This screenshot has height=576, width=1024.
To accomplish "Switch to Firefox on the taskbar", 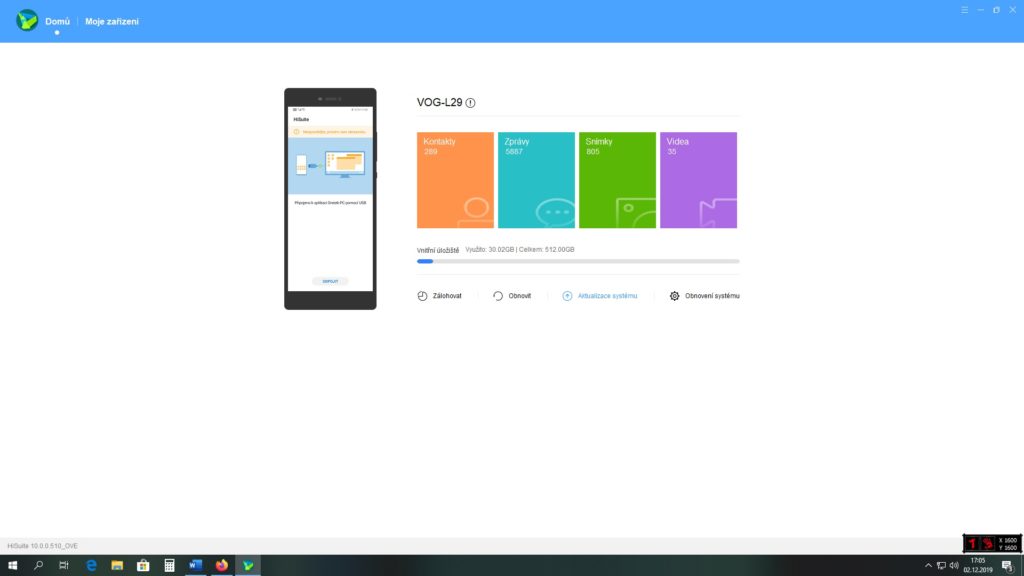I will pos(222,566).
